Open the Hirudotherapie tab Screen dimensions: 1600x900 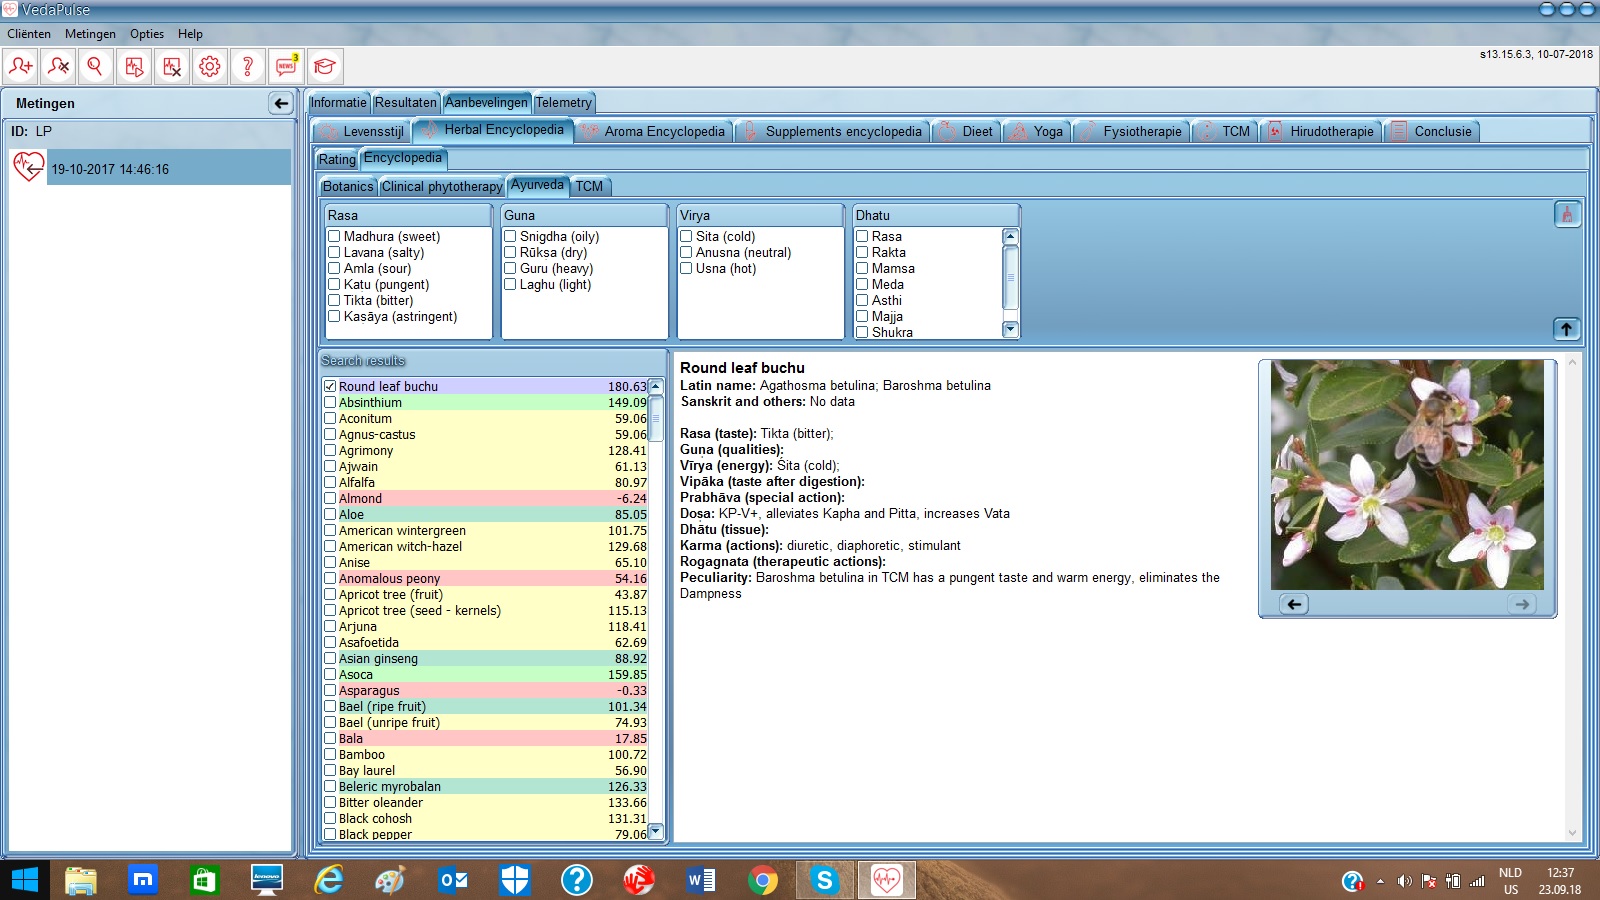click(1322, 131)
